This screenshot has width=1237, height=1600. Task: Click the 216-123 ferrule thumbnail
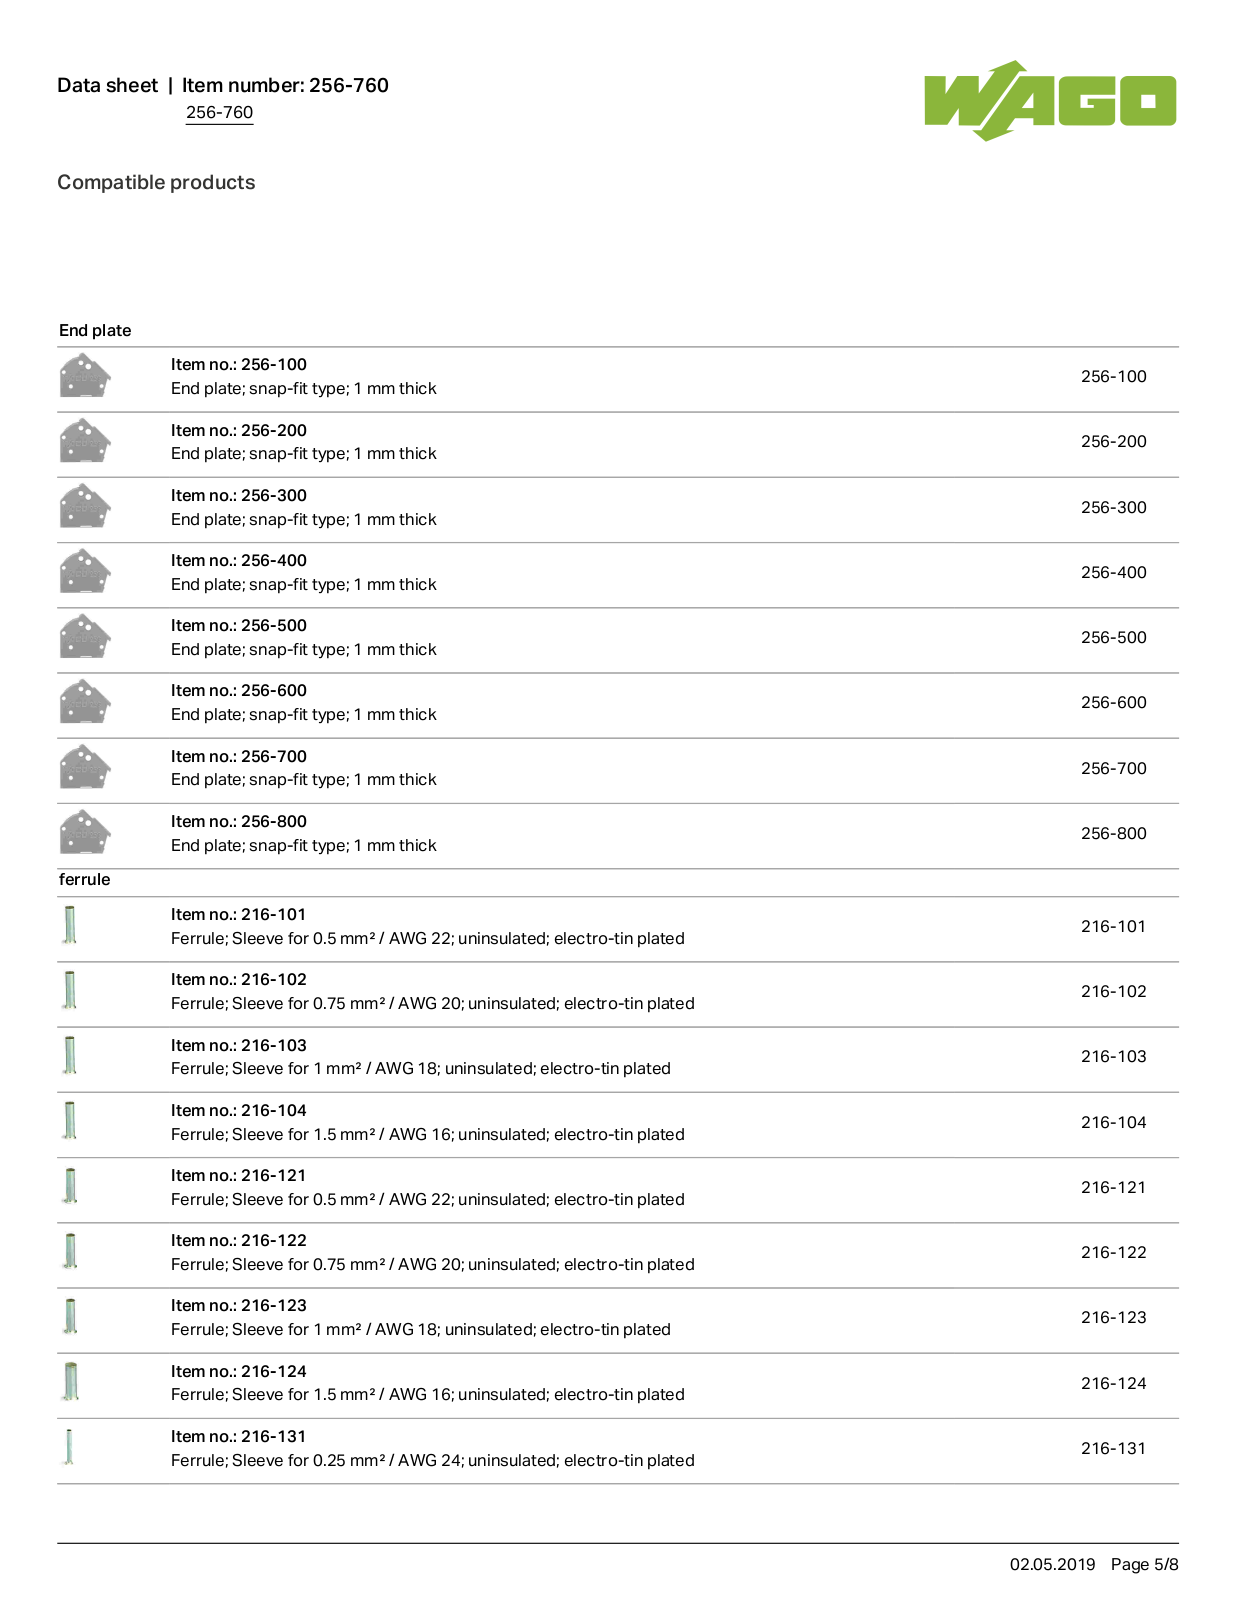point(70,1316)
